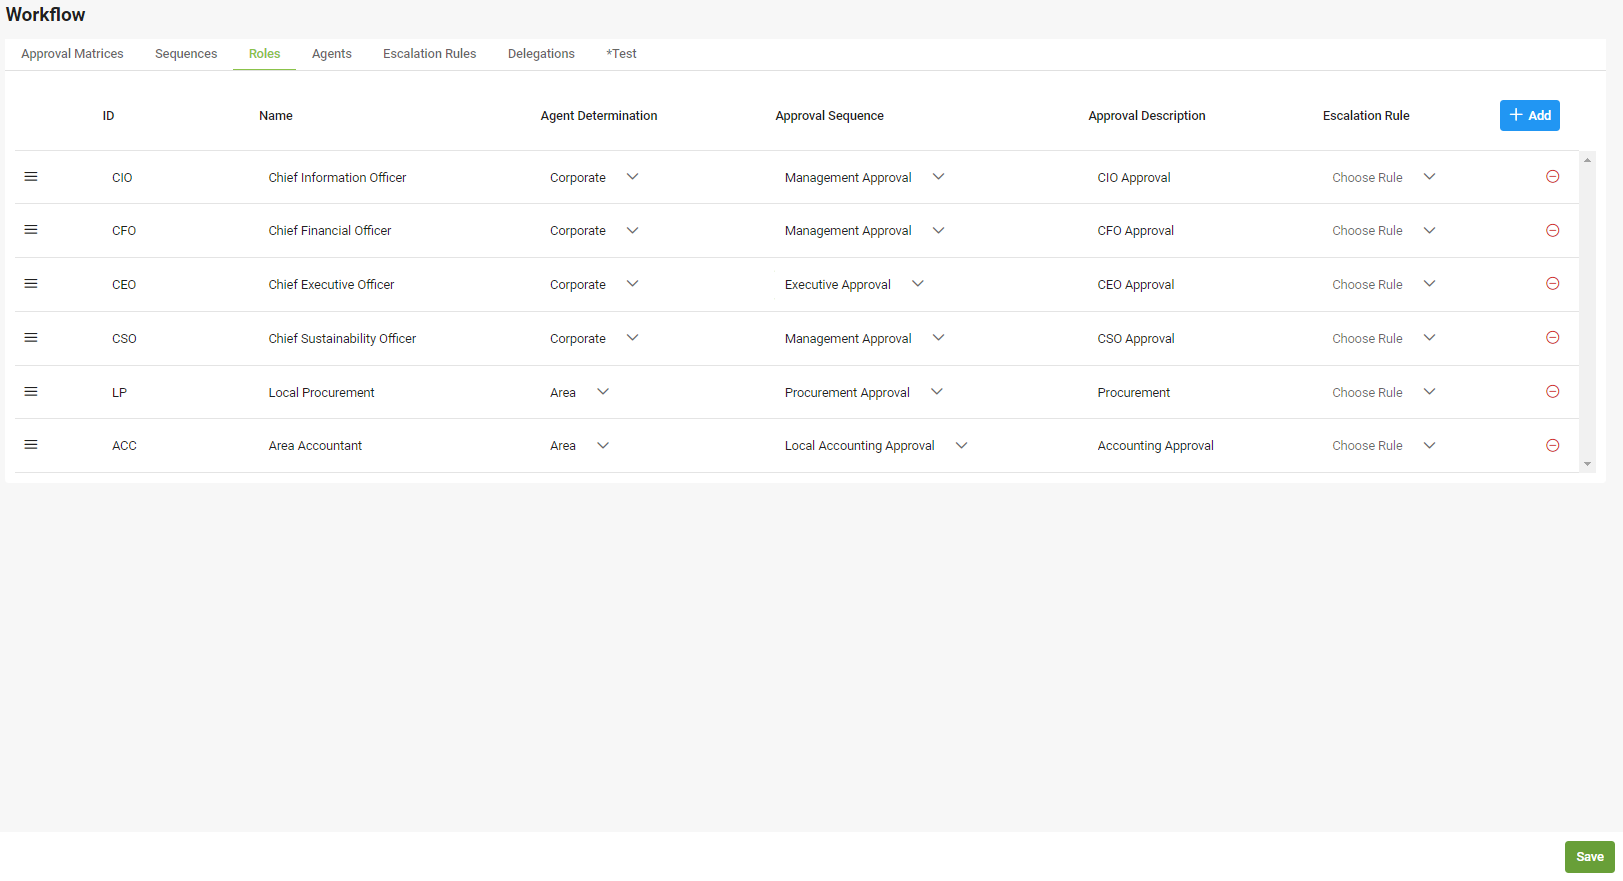This screenshot has width=1623, height=881.
Task: Delete the Chief Financial Officer row
Action: coord(1552,230)
